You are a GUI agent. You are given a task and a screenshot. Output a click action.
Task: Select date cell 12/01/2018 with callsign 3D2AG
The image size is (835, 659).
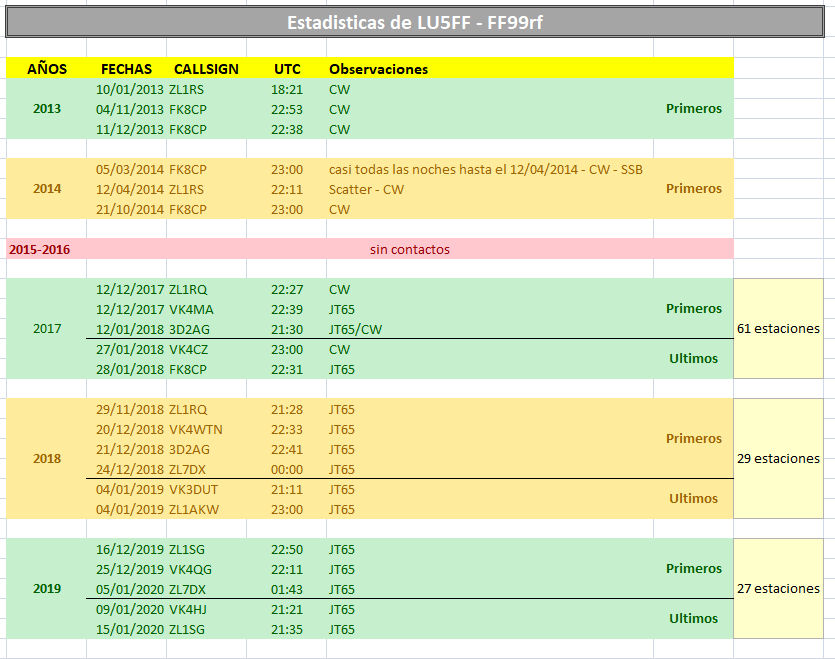[x=129, y=329]
